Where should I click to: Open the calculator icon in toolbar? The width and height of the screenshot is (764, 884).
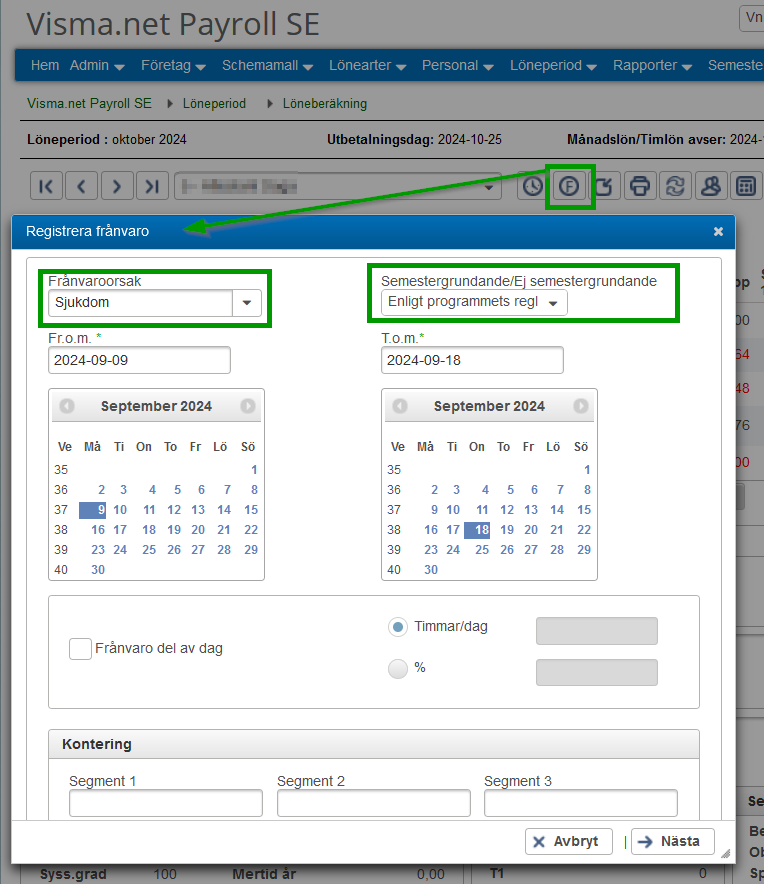click(x=746, y=186)
